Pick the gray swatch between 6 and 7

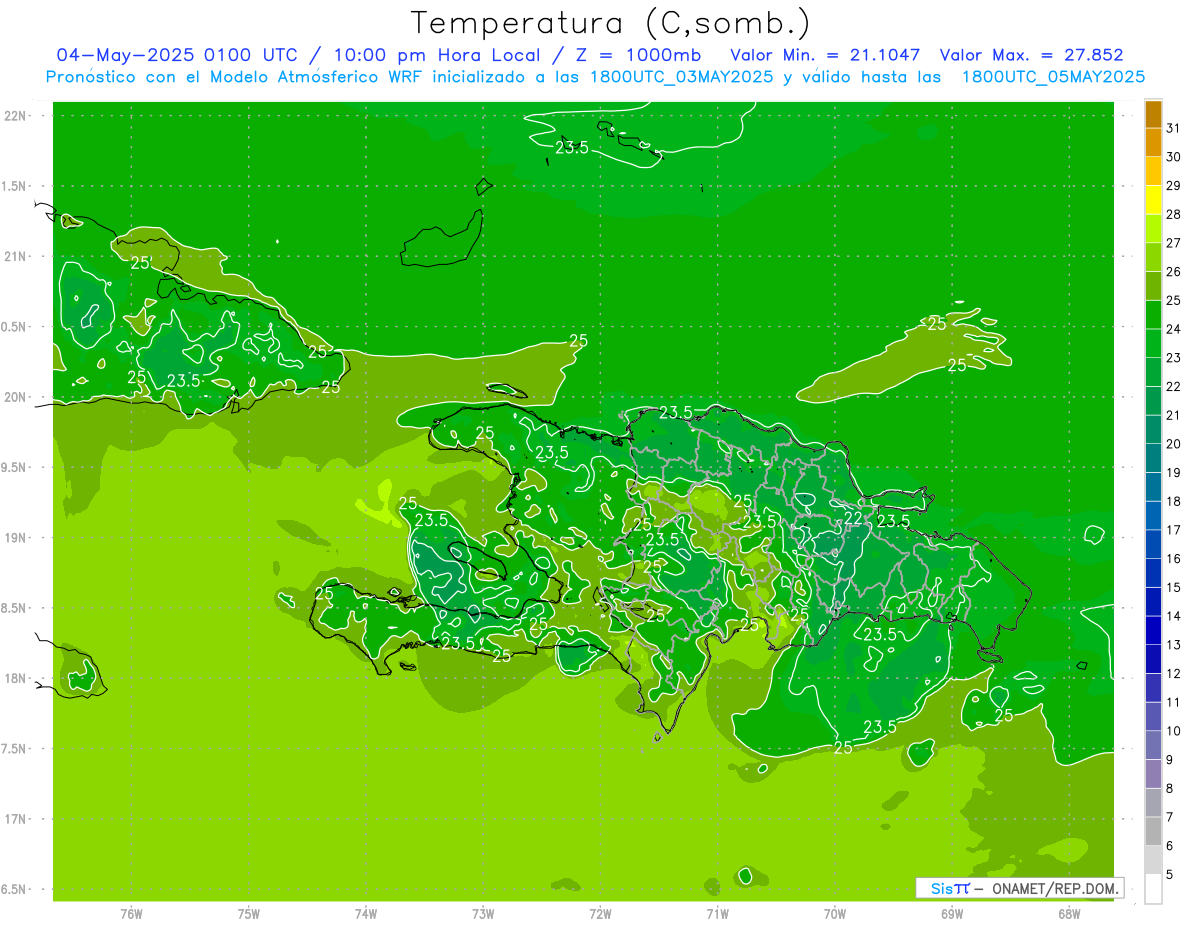tap(1154, 831)
